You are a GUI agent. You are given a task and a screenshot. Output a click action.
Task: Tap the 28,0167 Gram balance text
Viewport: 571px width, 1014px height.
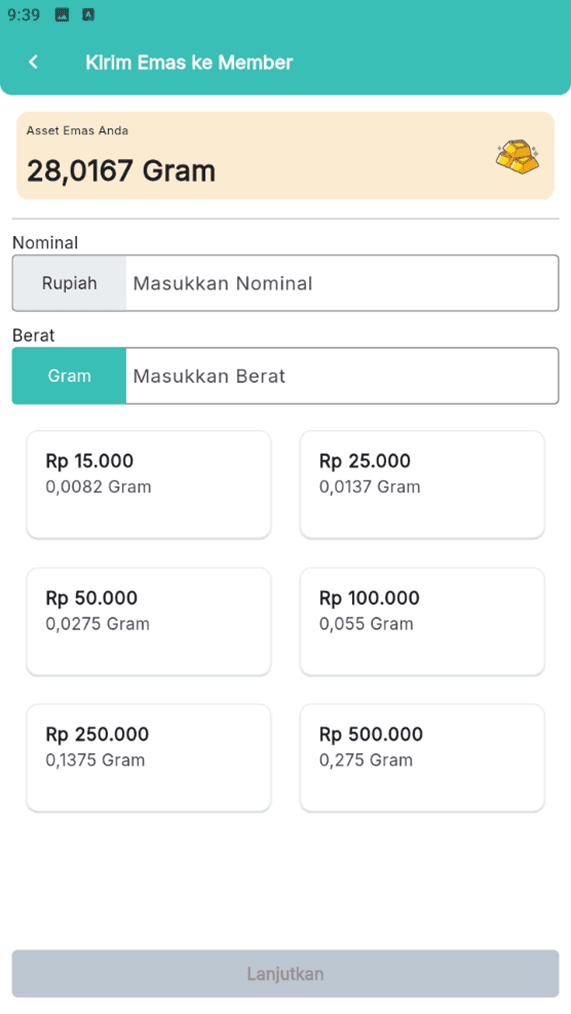[121, 171]
